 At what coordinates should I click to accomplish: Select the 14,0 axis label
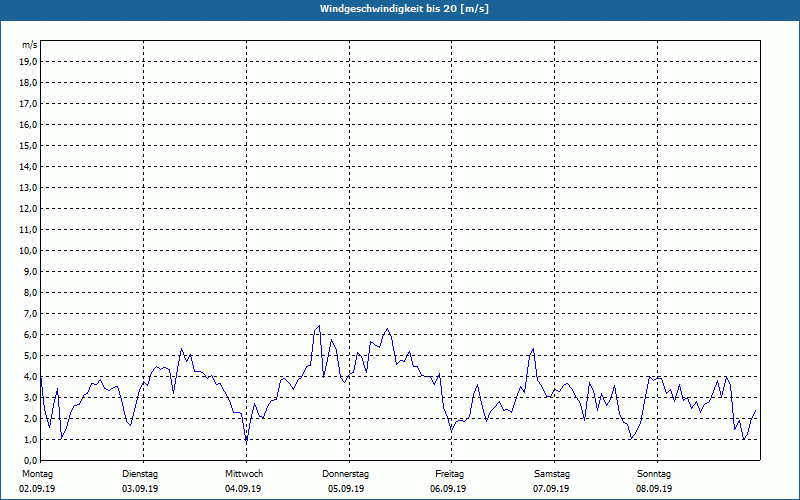(x=28, y=166)
